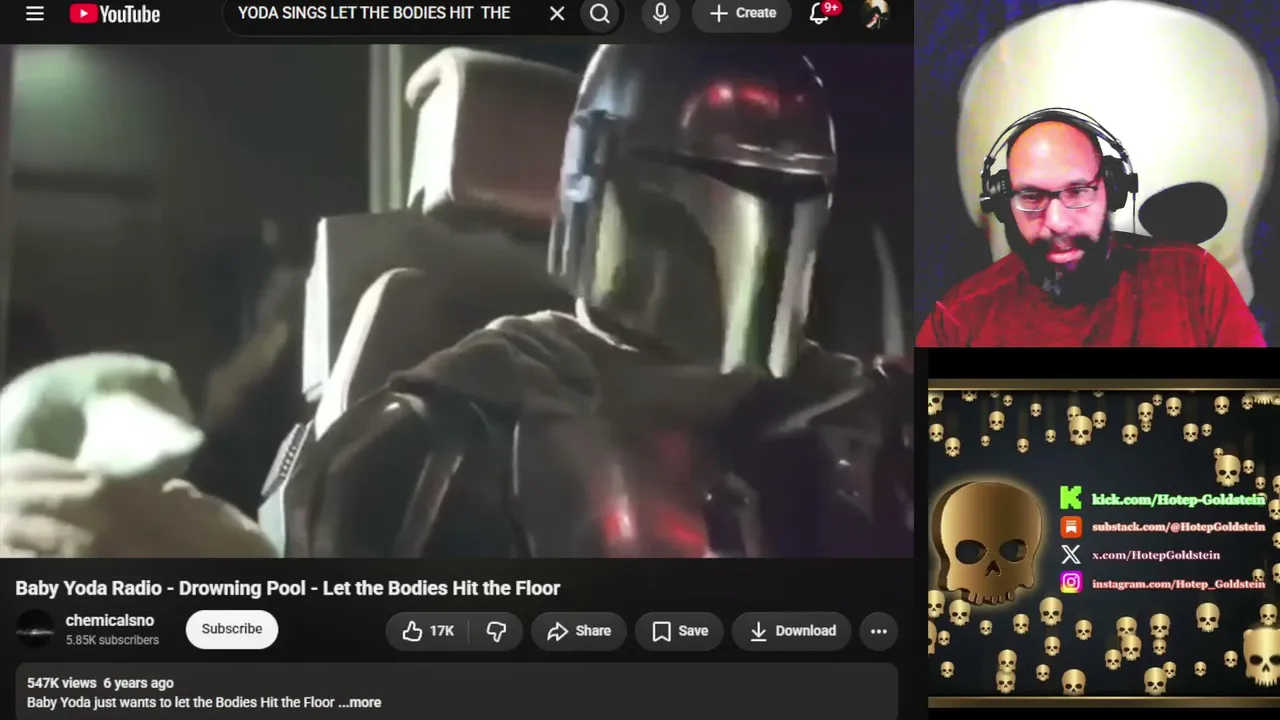Click the 'Baby Yoda just wants' description text
This screenshot has height=720, width=1280.
point(181,702)
